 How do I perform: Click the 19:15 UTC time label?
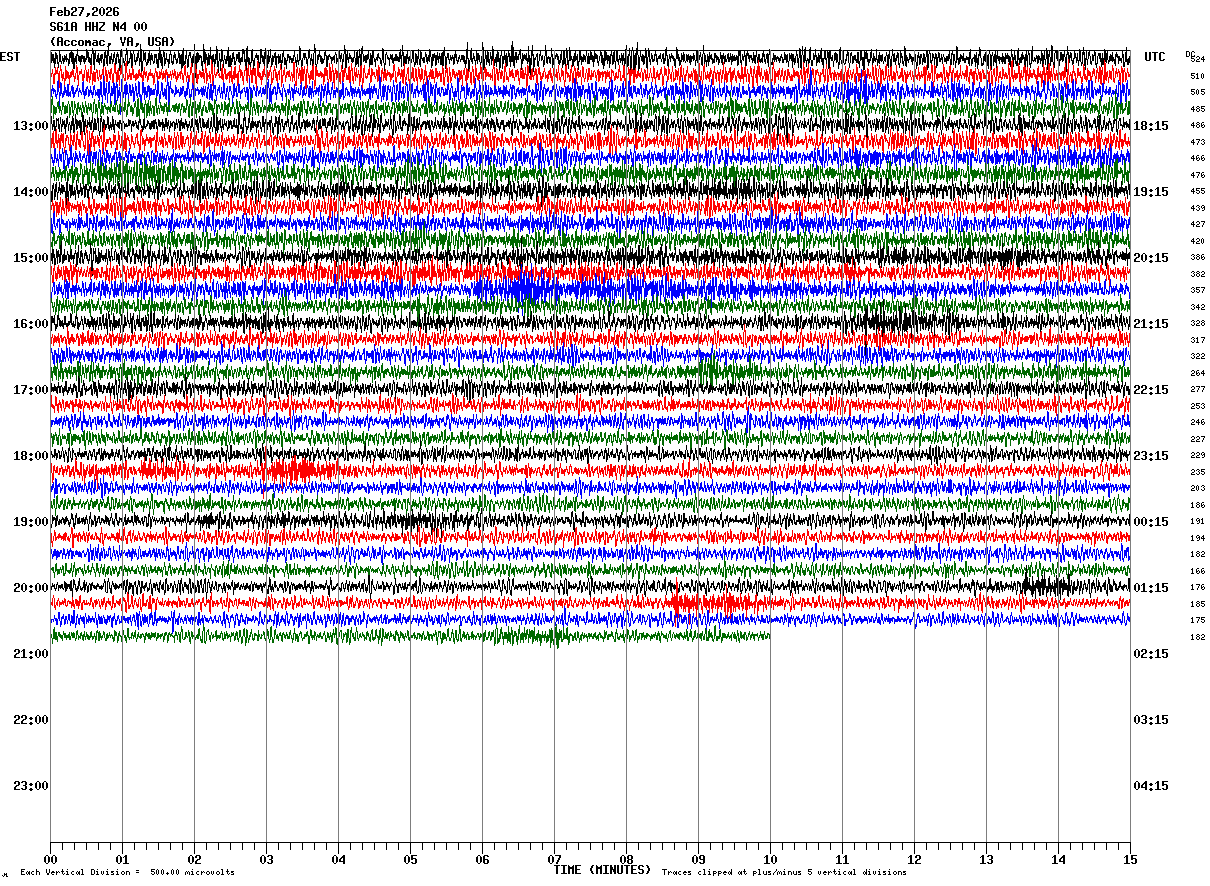click(1151, 192)
